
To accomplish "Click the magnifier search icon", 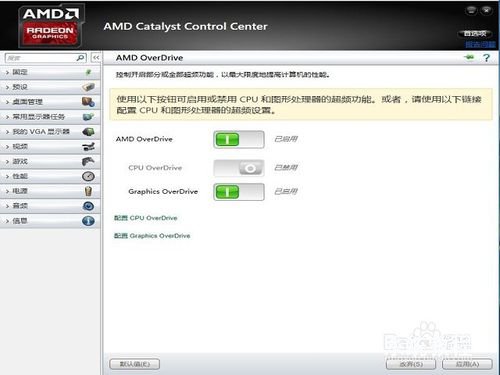I will [80, 58].
